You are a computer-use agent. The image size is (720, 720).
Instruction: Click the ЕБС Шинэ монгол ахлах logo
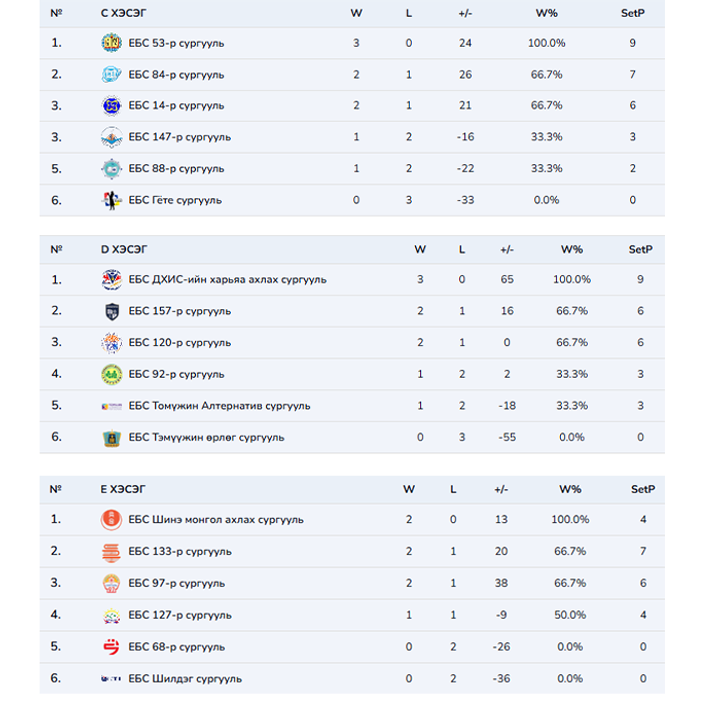point(111,520)
